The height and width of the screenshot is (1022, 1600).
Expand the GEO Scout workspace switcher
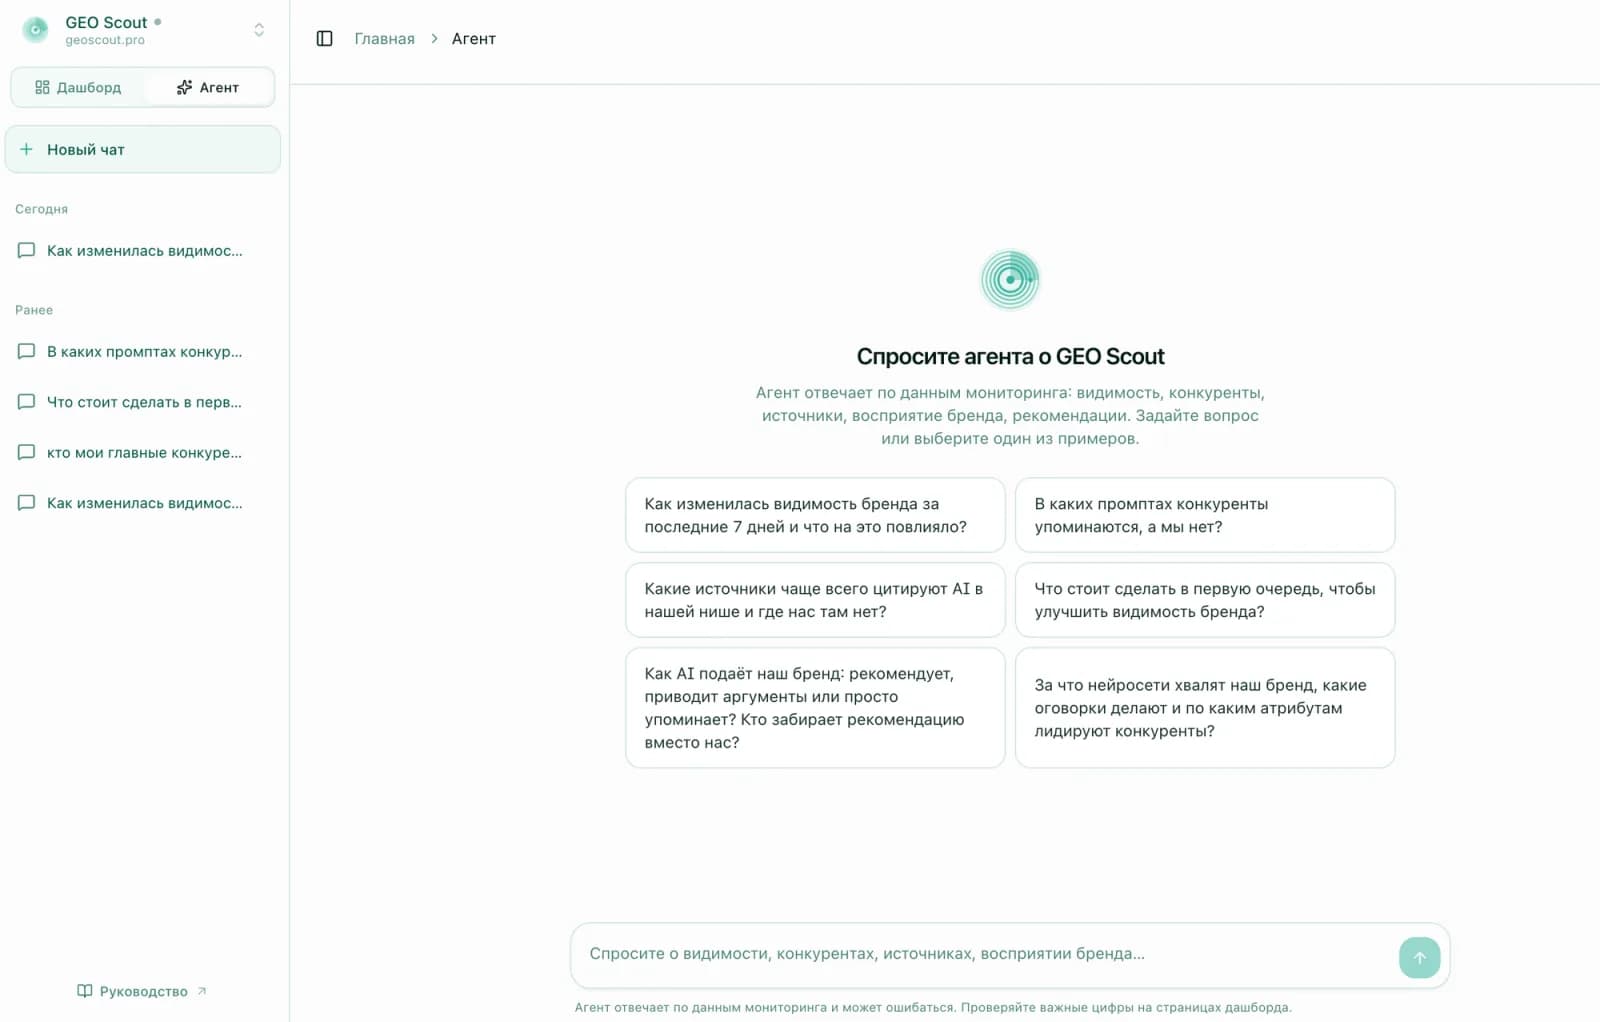(259, 30)
